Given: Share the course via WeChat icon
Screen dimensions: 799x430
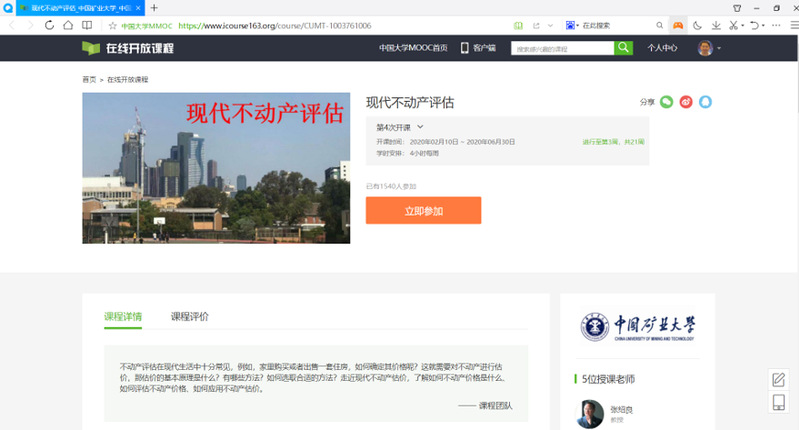Looking at the screenshot, I should [x=667, y=102].
